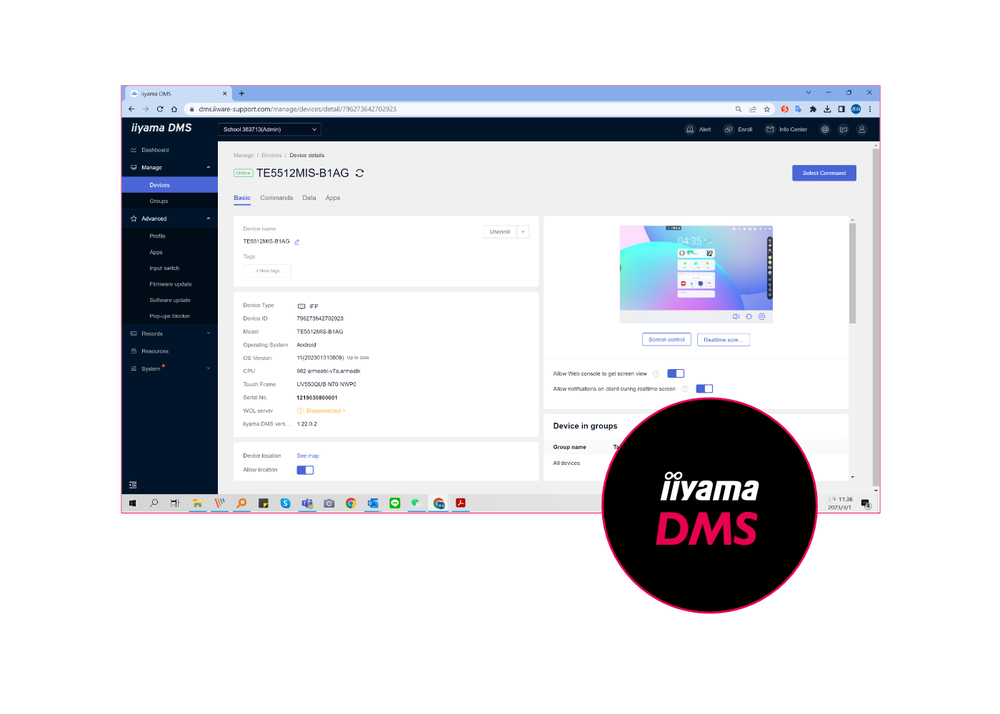Screen dimensions: 1000x714
Task: Turn off the Allow location switch
Action: pos(305,470)
